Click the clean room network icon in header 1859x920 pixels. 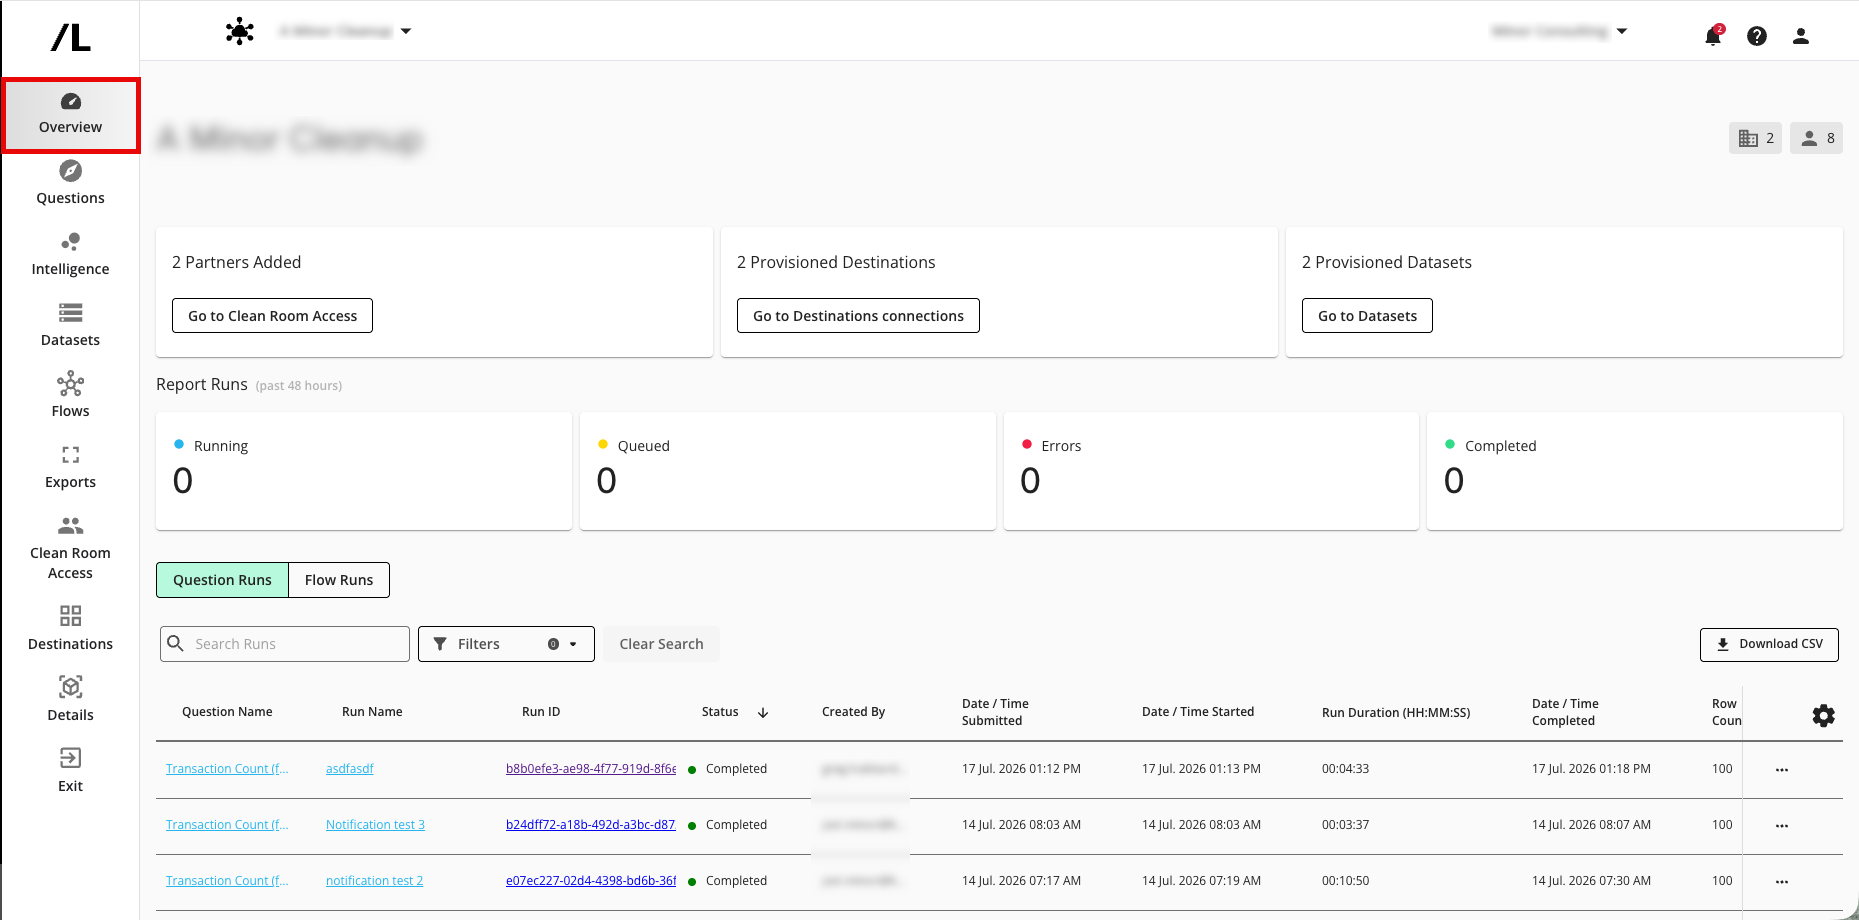coord(240,31)
